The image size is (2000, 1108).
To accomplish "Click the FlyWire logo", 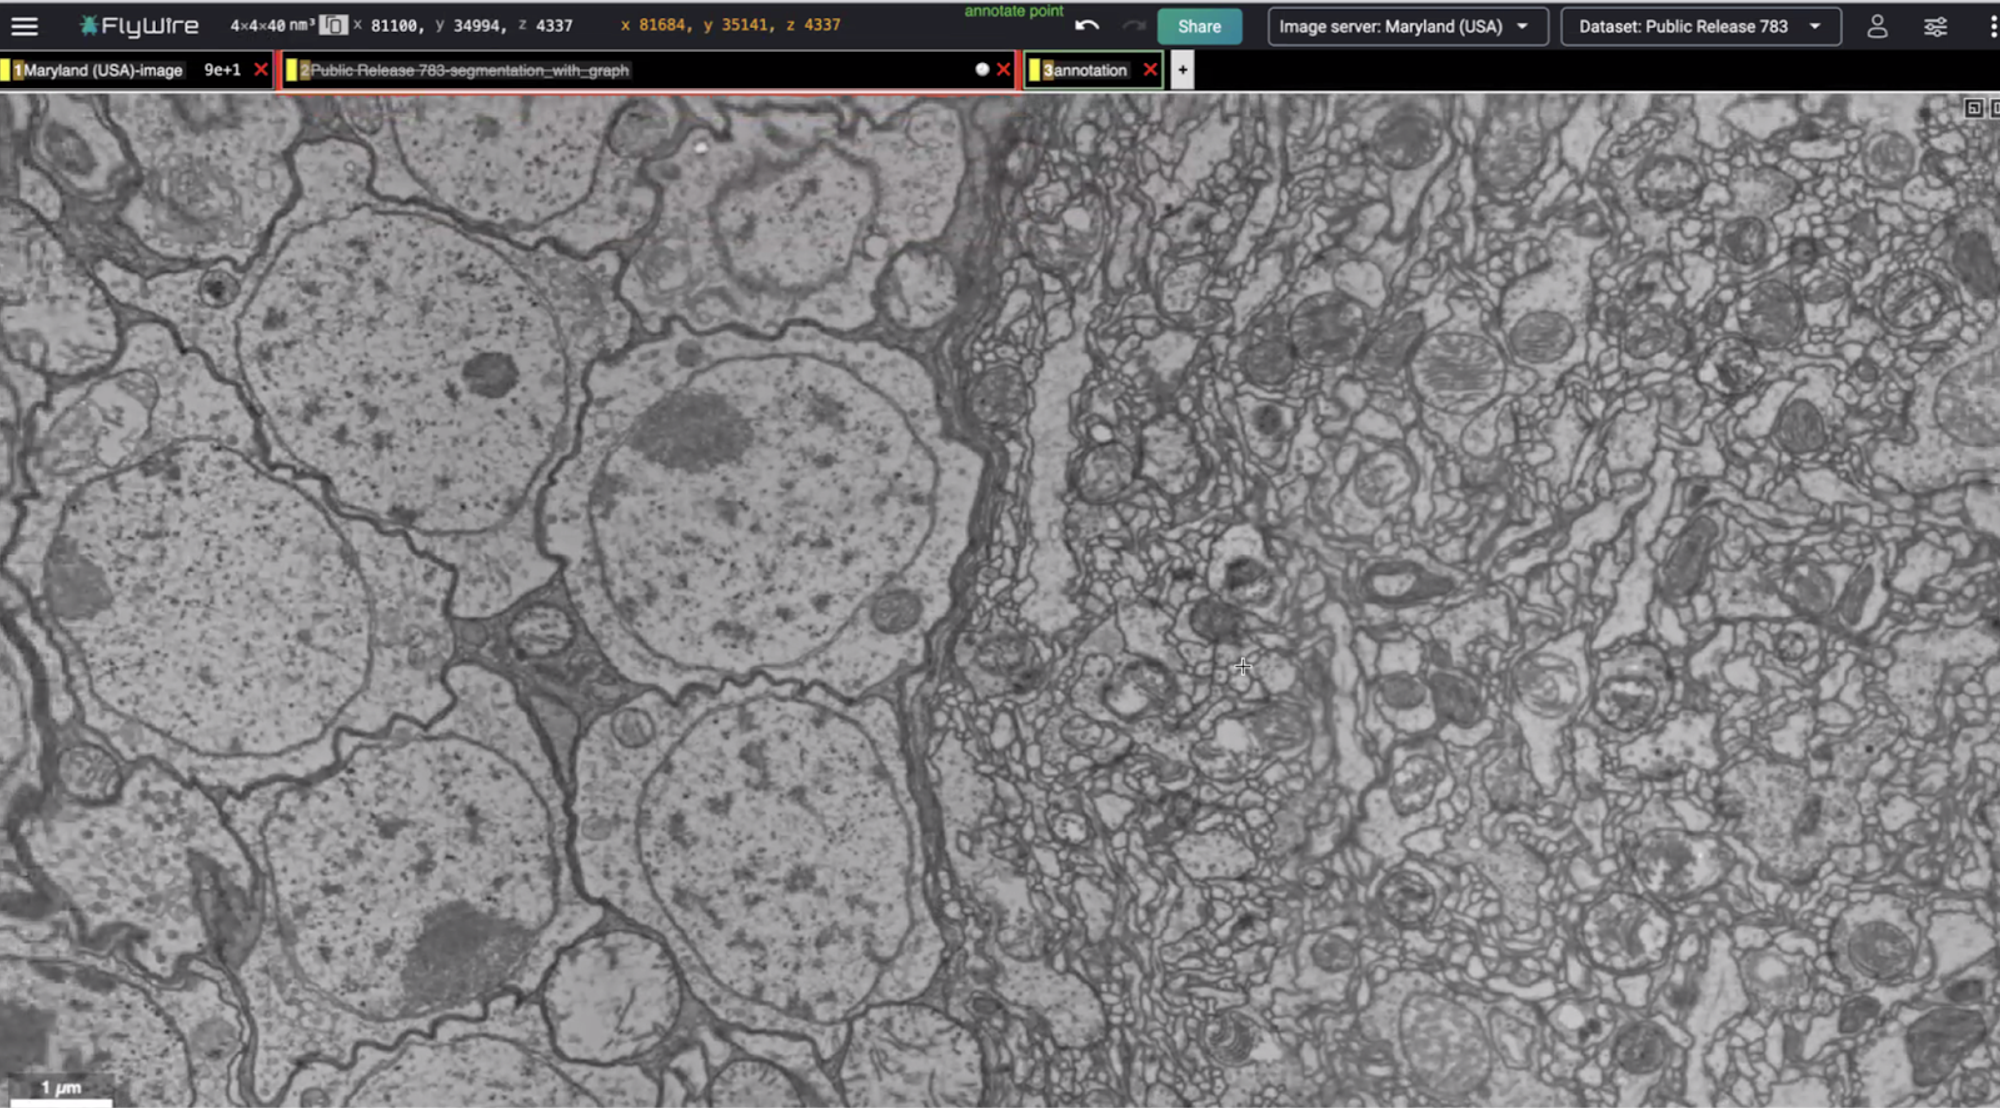I will coord(139,26).
